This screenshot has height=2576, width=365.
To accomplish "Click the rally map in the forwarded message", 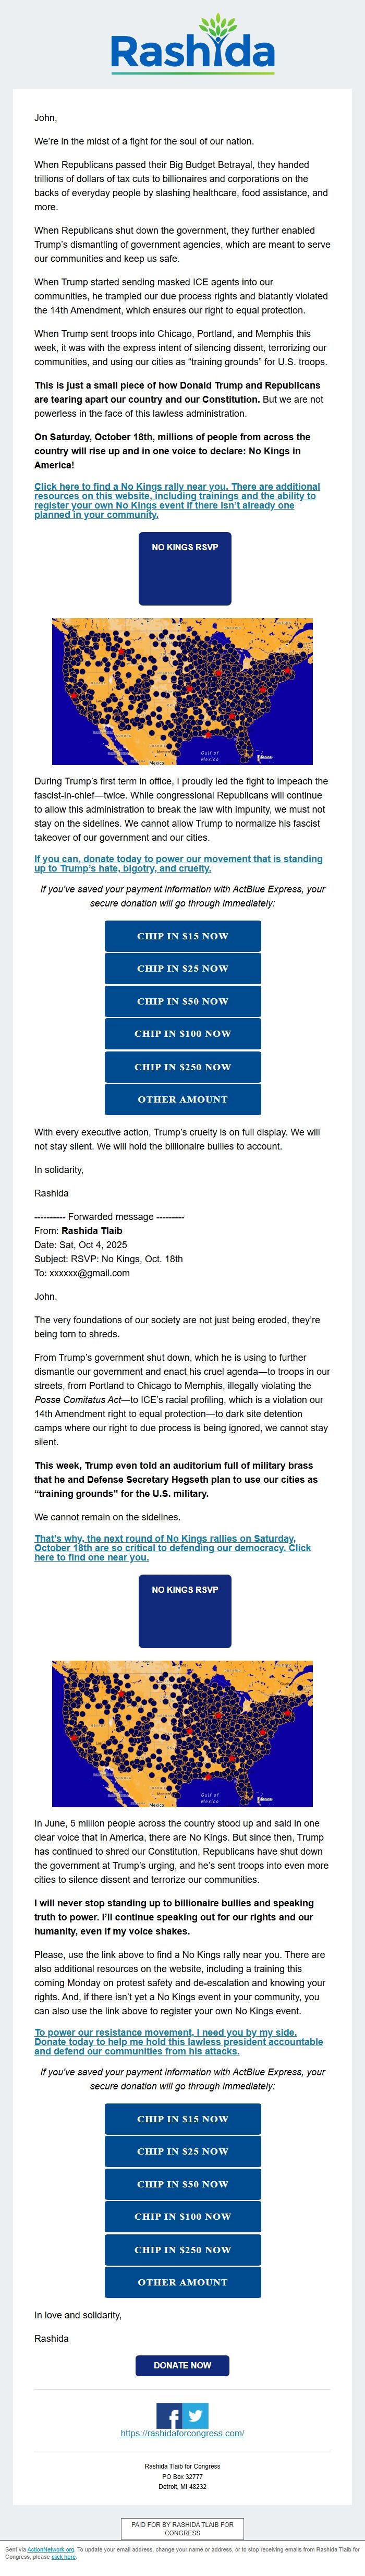I will (182, 1734).
